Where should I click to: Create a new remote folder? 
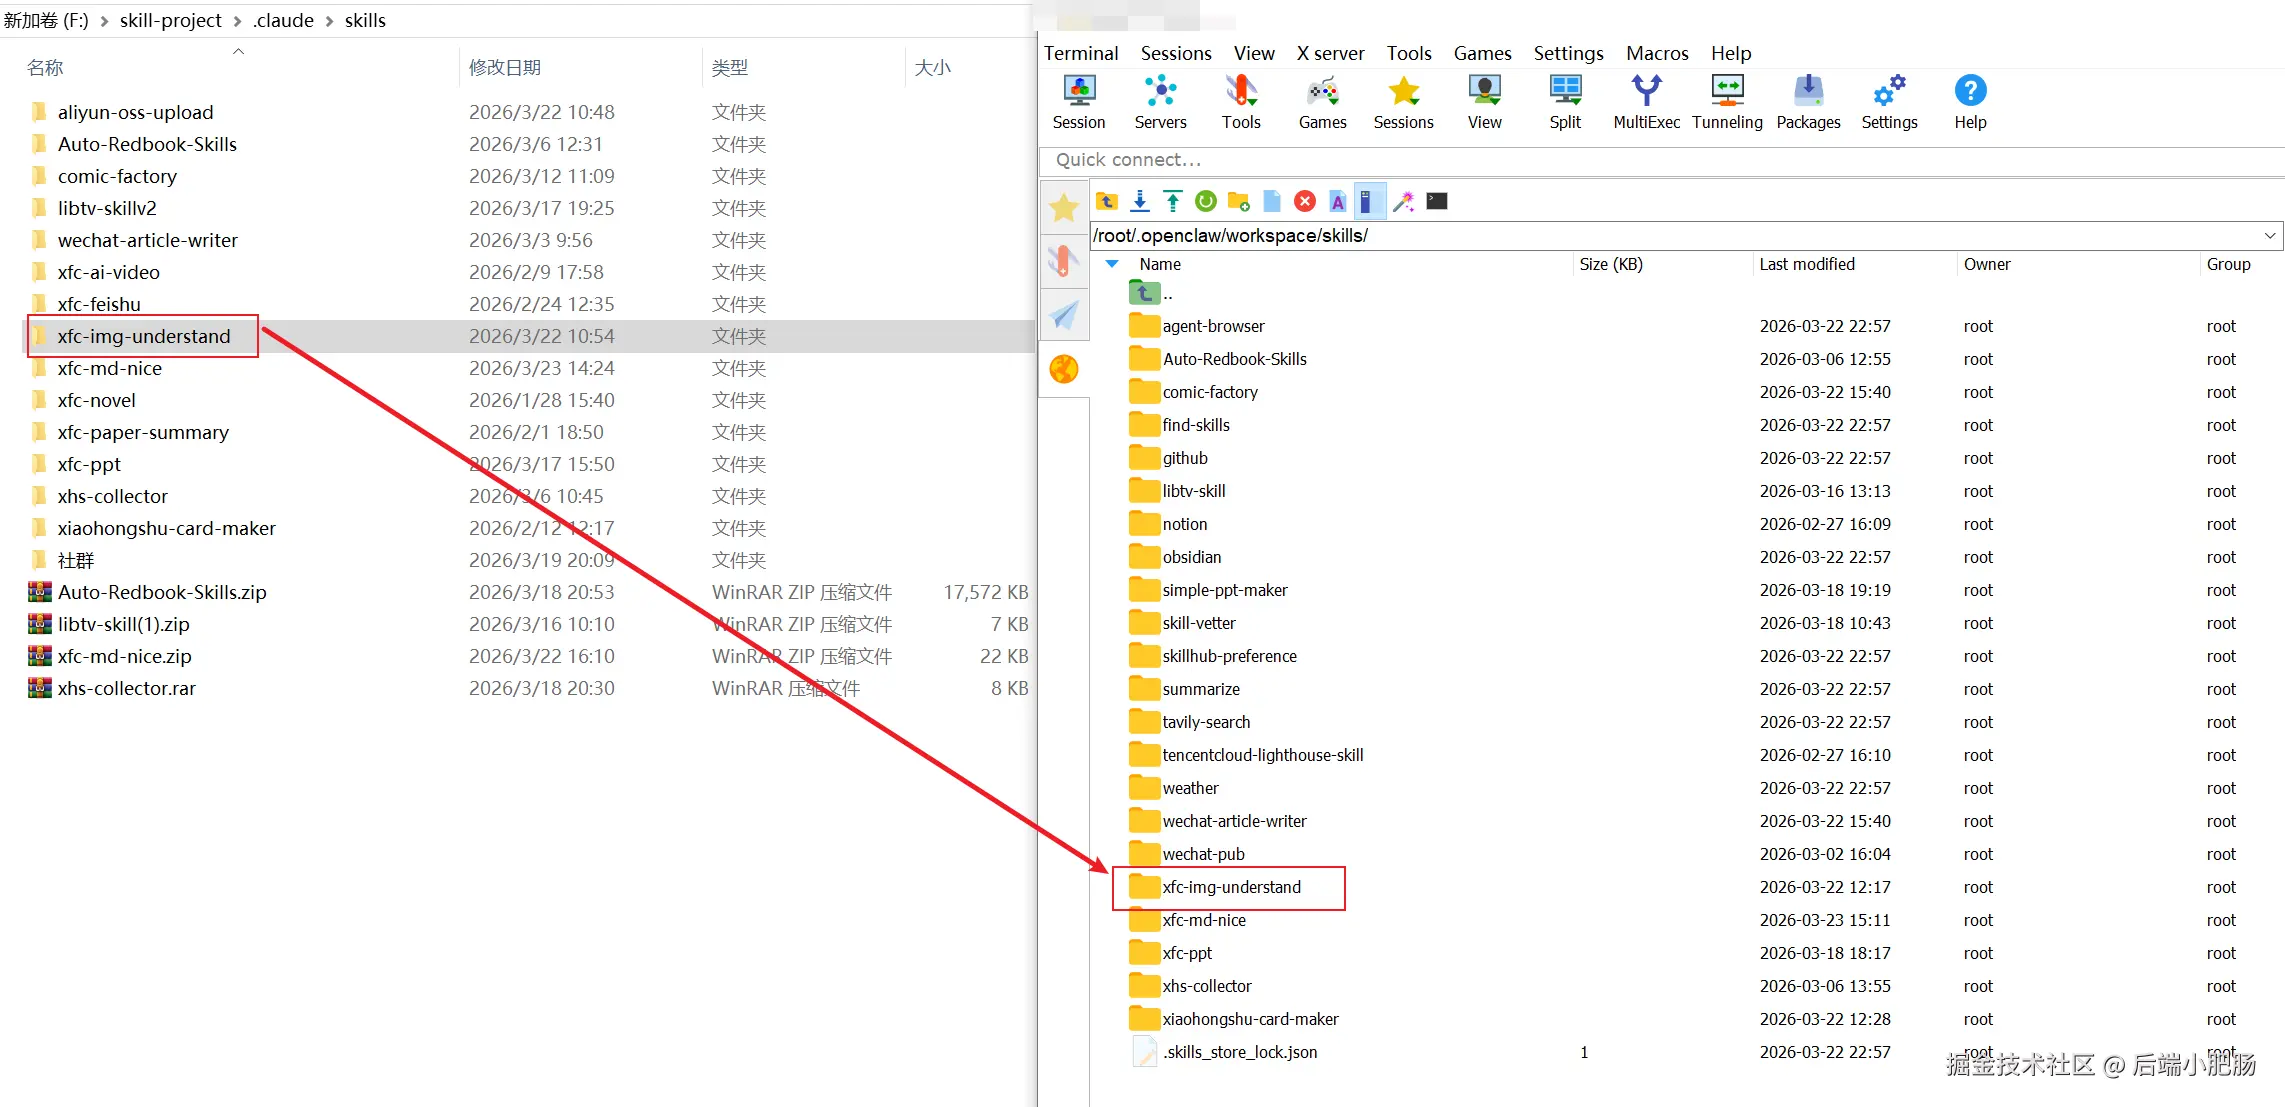[x=1239, y=201]
